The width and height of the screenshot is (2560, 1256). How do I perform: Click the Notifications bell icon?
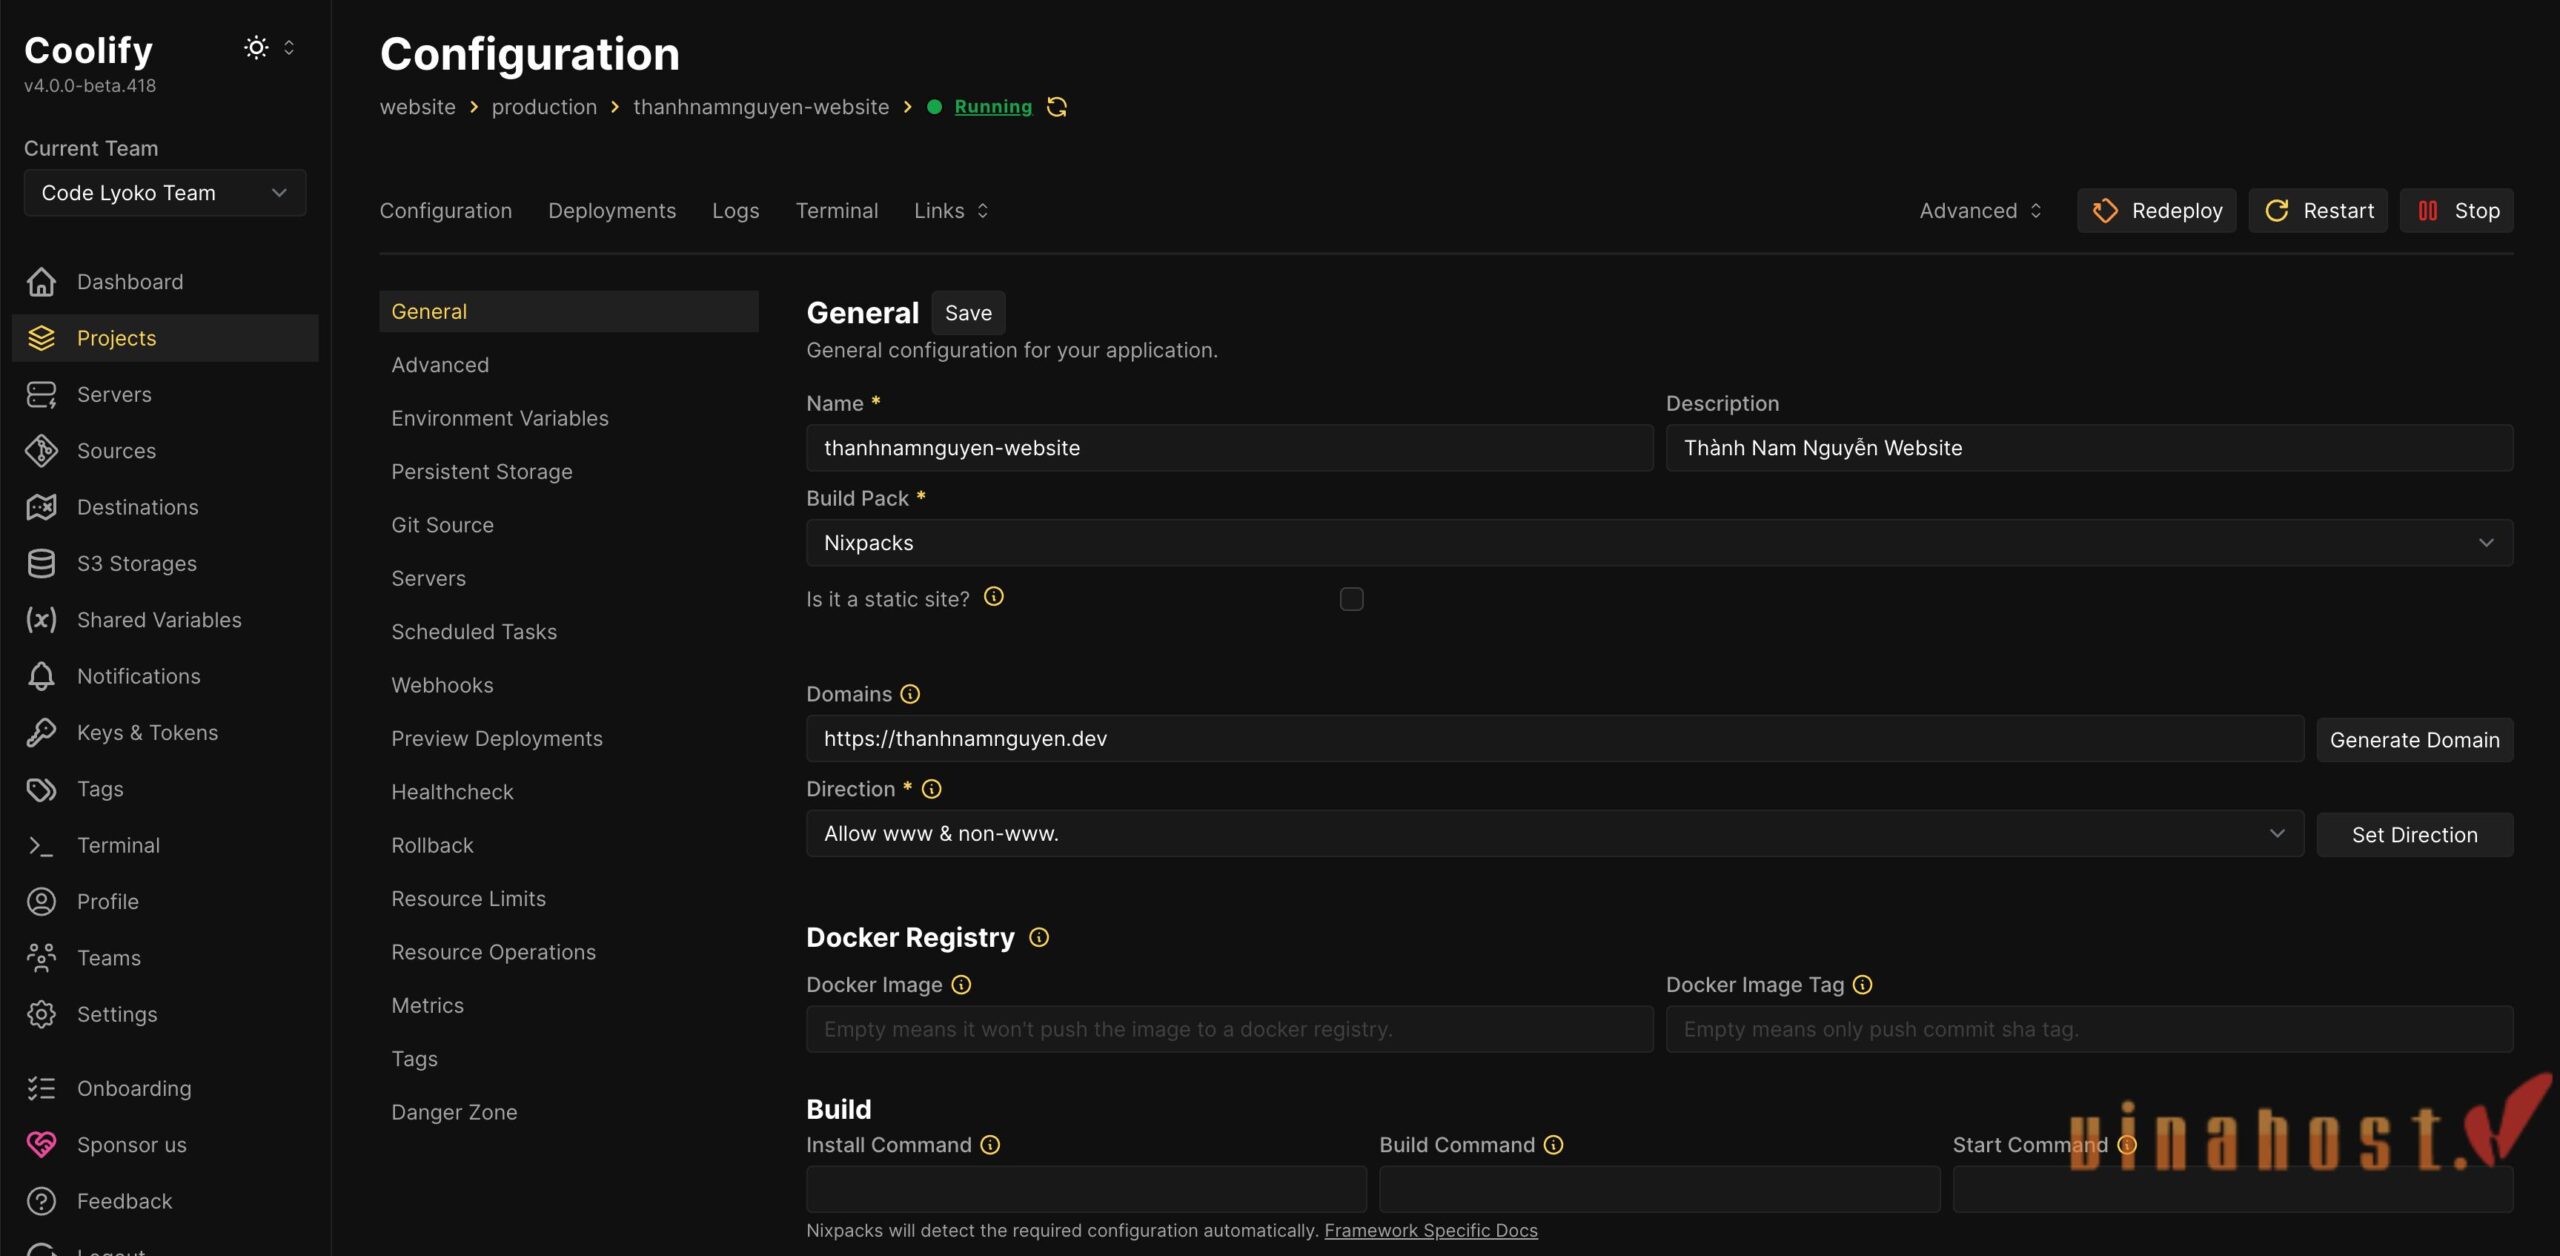click(x=41, y=676)
